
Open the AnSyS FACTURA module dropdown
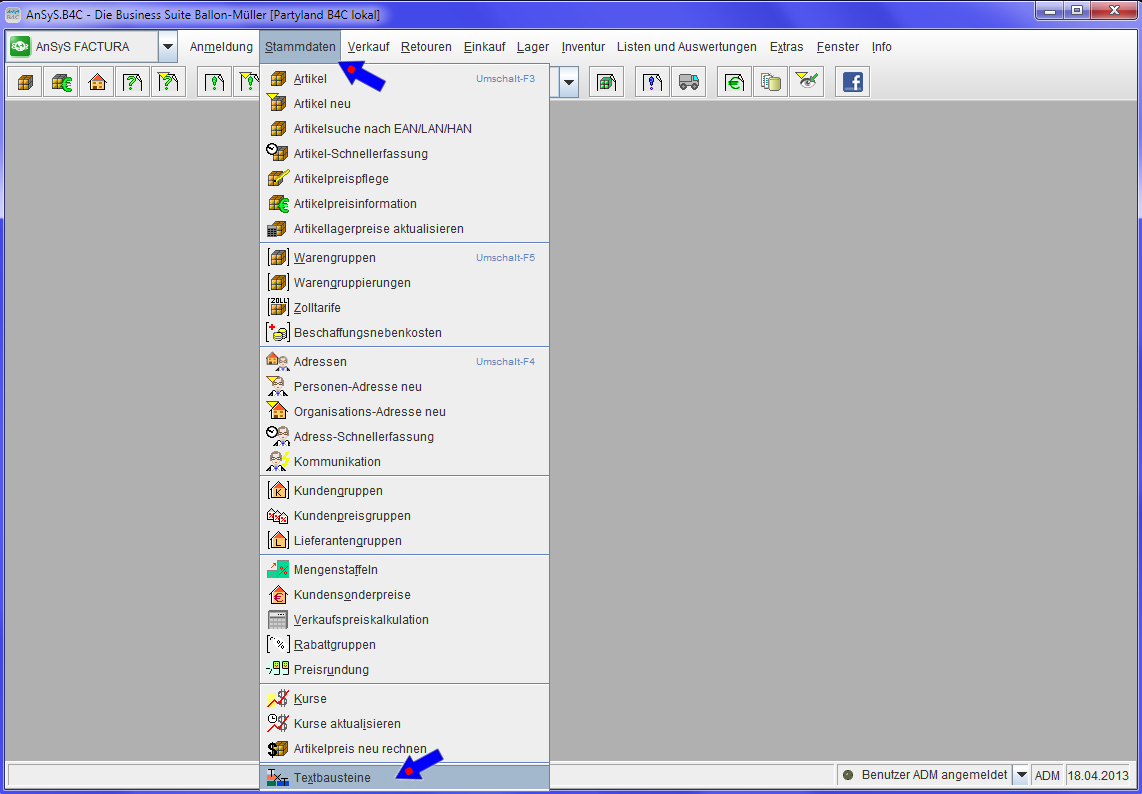coord(167,47)
